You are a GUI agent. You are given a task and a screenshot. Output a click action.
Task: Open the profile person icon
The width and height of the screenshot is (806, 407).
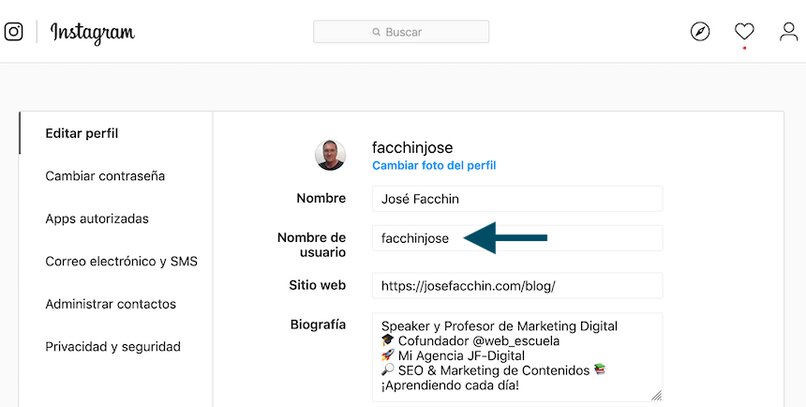click(x=789, y=32)
